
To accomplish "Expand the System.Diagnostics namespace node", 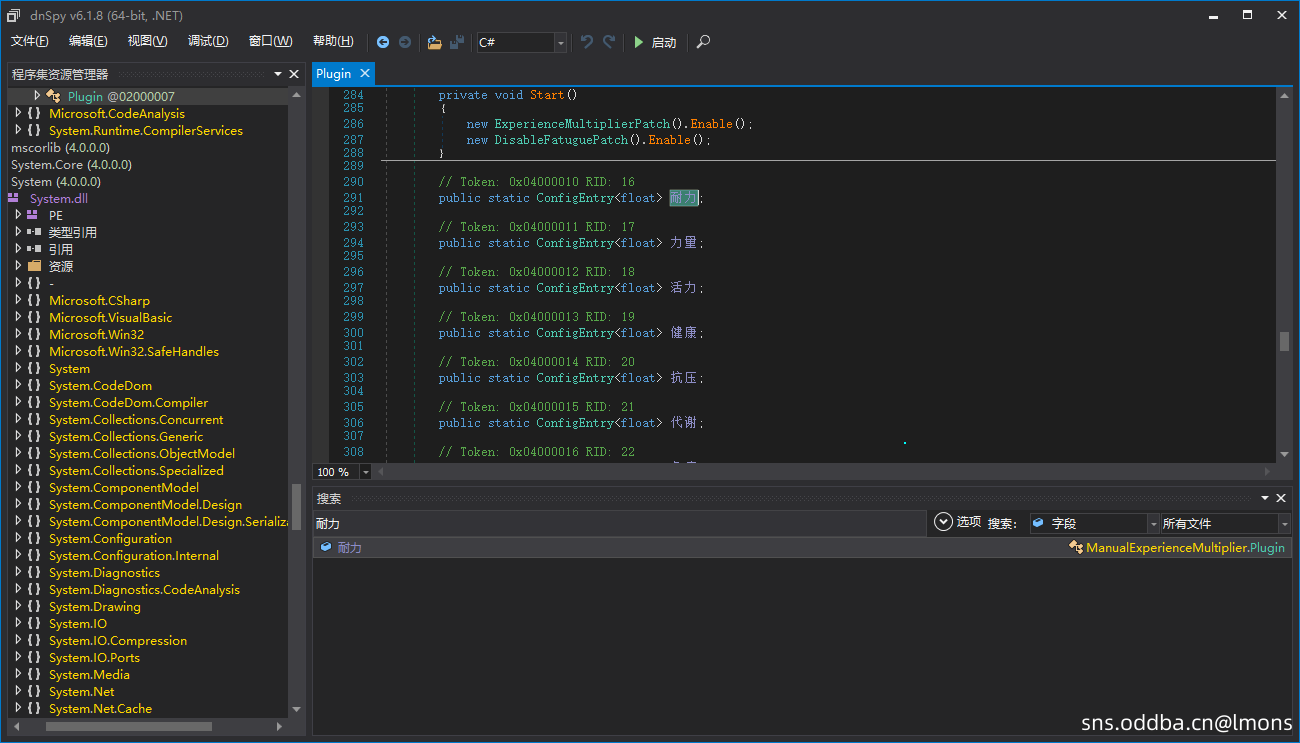I will click(18, 573).
